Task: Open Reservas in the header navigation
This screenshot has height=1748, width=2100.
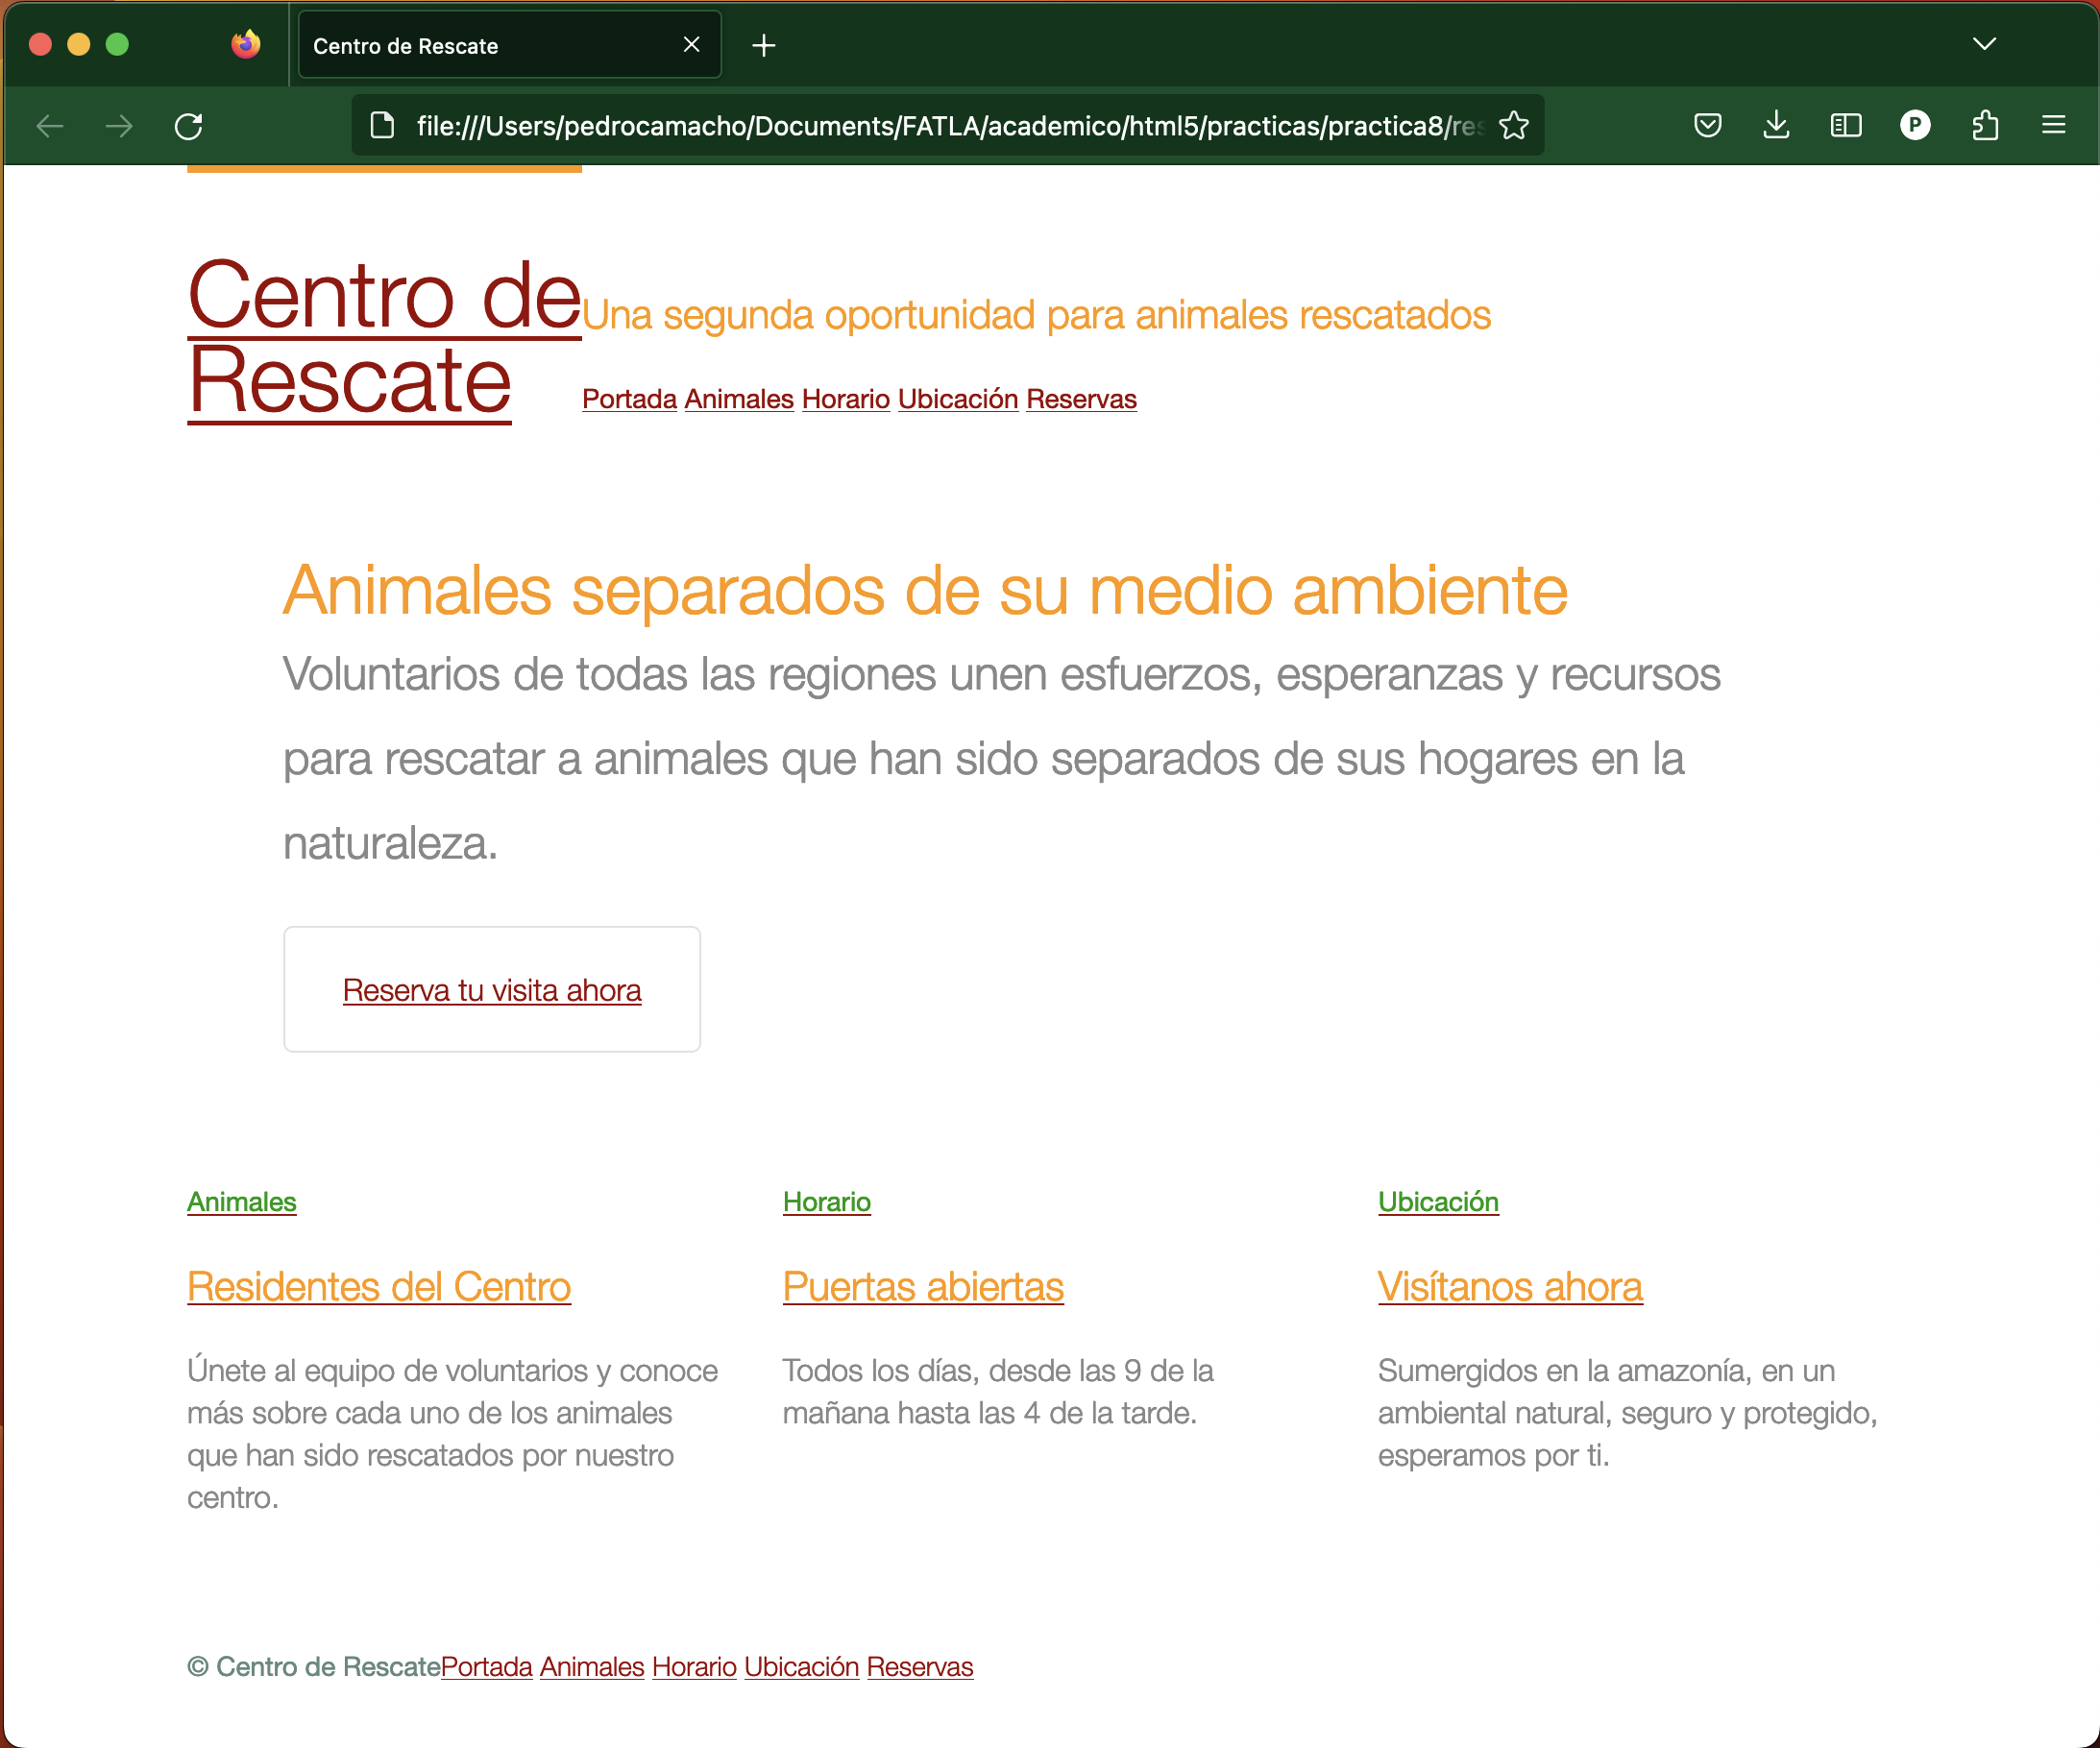Action: [x=1080, y=399]
